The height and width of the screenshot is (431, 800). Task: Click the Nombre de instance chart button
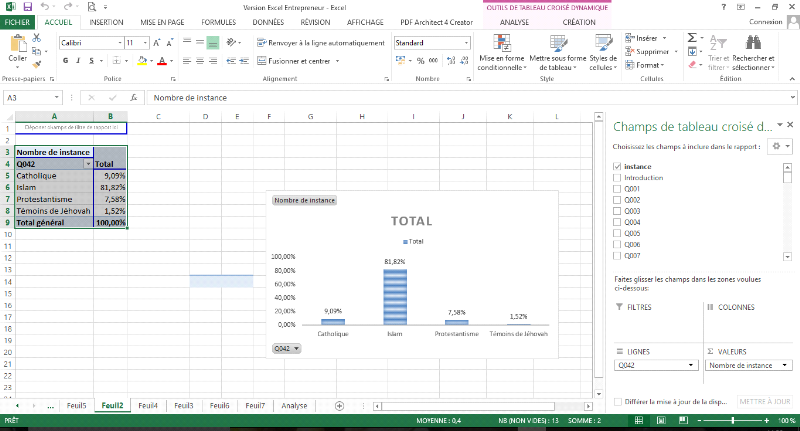coord(304,200)
